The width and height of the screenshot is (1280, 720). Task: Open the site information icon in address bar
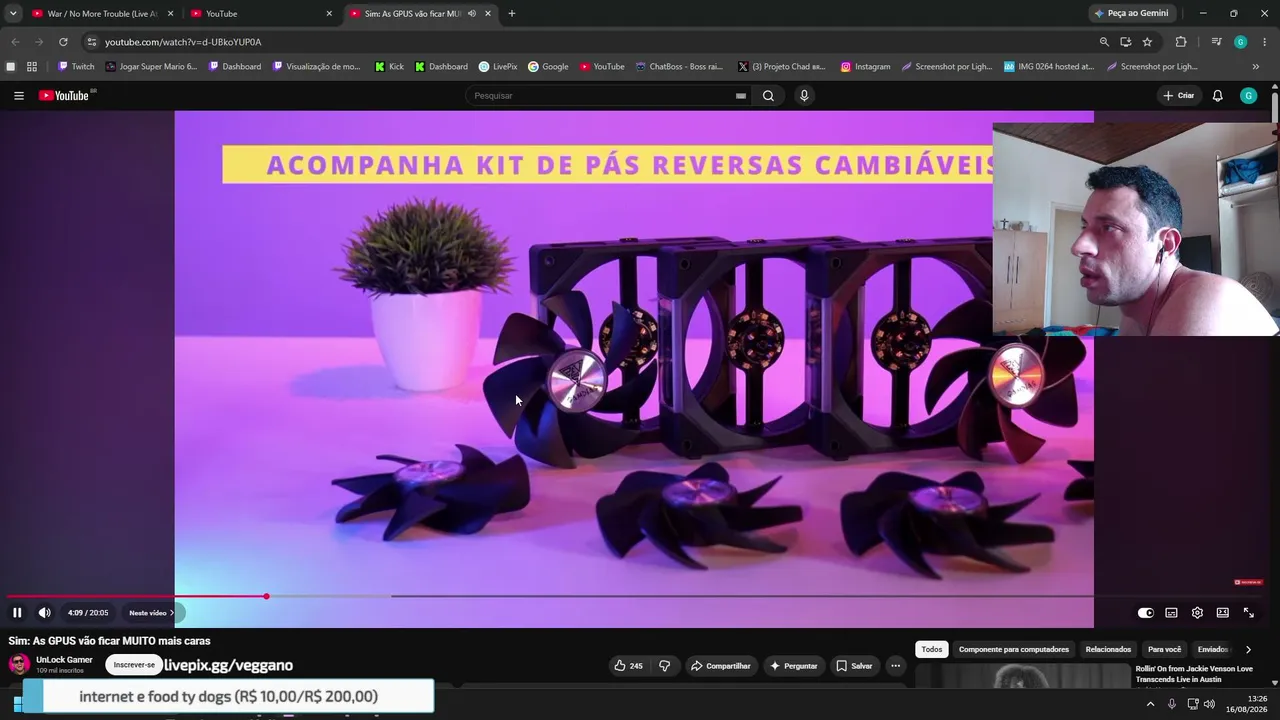92,42
